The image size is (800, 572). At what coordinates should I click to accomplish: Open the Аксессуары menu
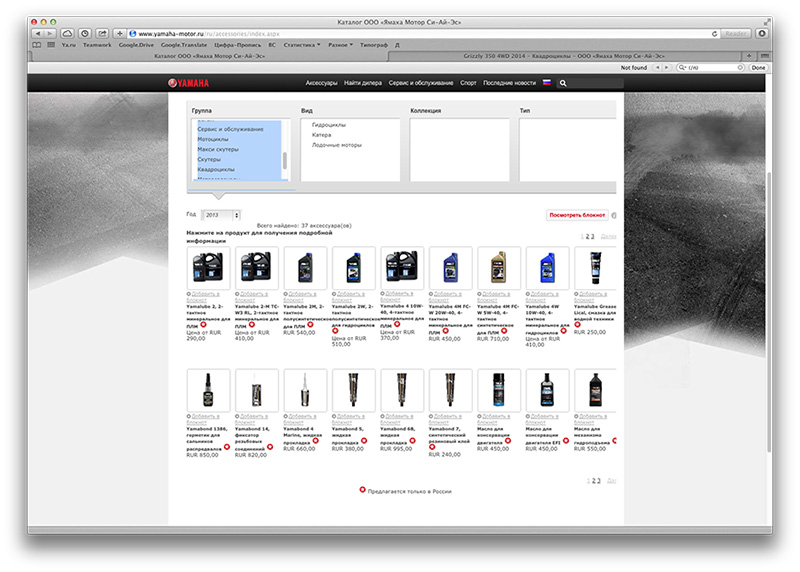[321, 83]
